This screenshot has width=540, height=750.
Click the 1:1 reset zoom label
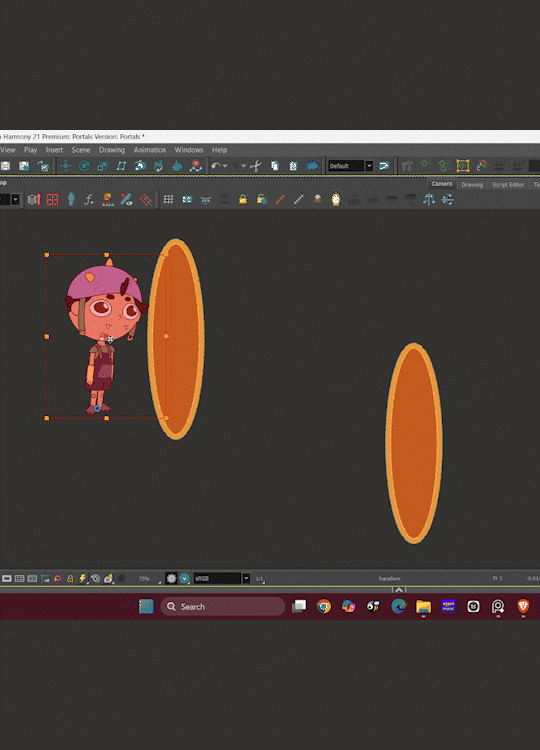coord(259,579)
